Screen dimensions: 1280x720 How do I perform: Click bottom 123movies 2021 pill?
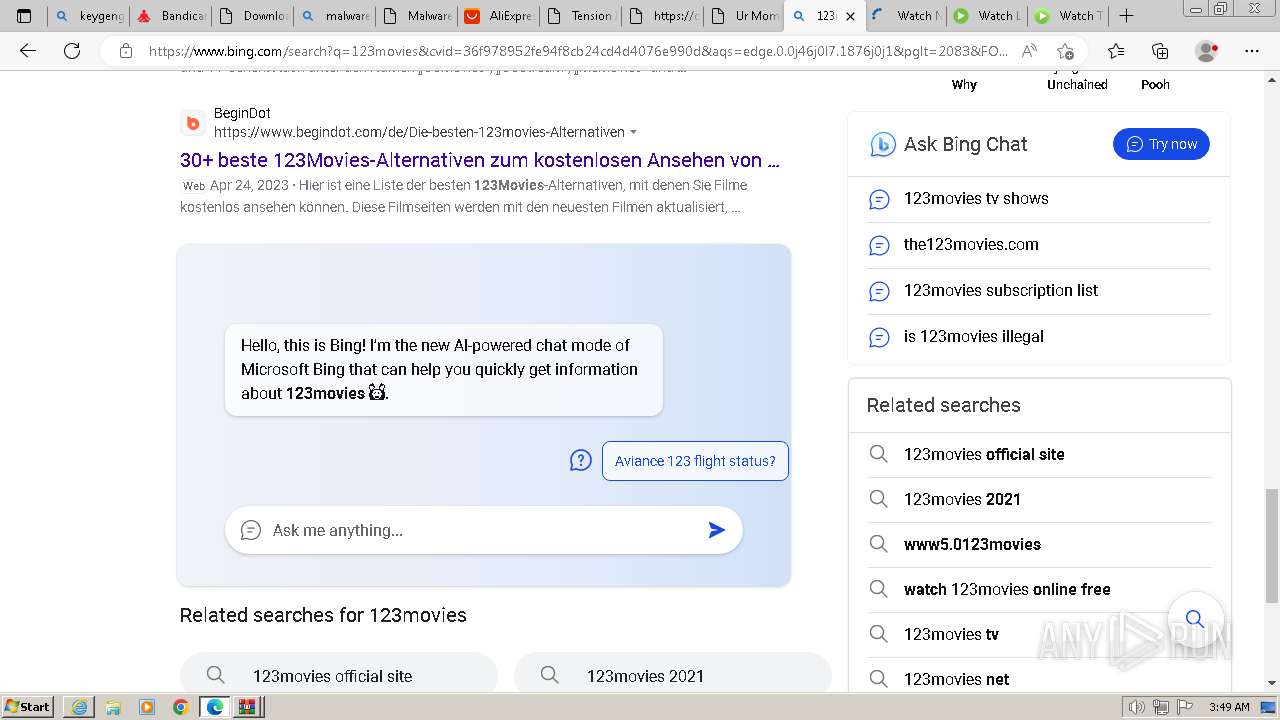point(672,674)
